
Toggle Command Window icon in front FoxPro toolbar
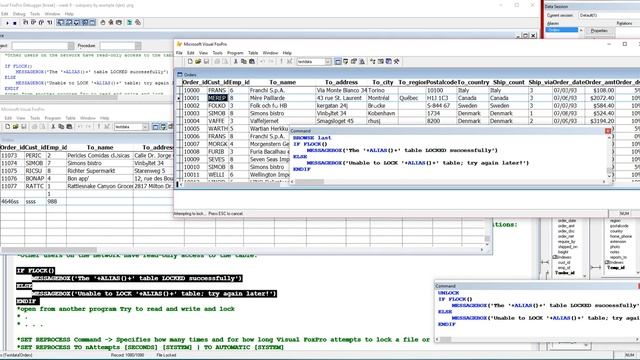coord(338,62)
